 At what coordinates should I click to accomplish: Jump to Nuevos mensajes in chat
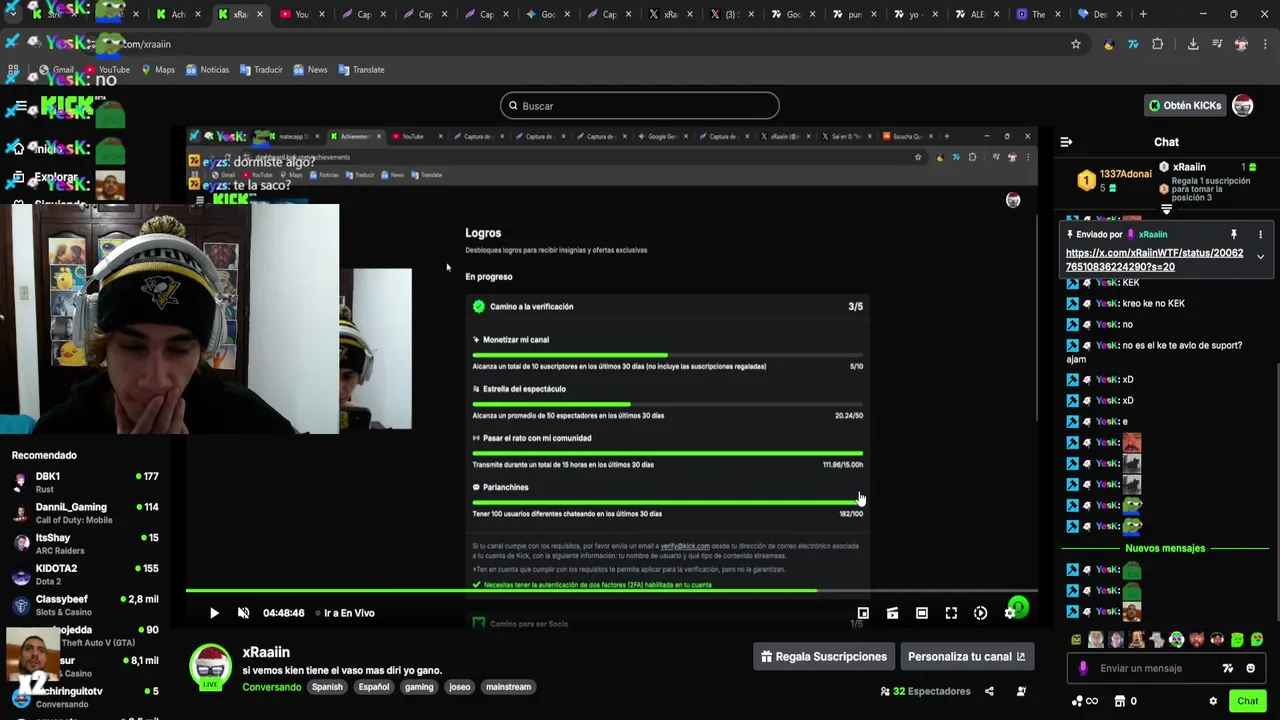(1165, 548)
